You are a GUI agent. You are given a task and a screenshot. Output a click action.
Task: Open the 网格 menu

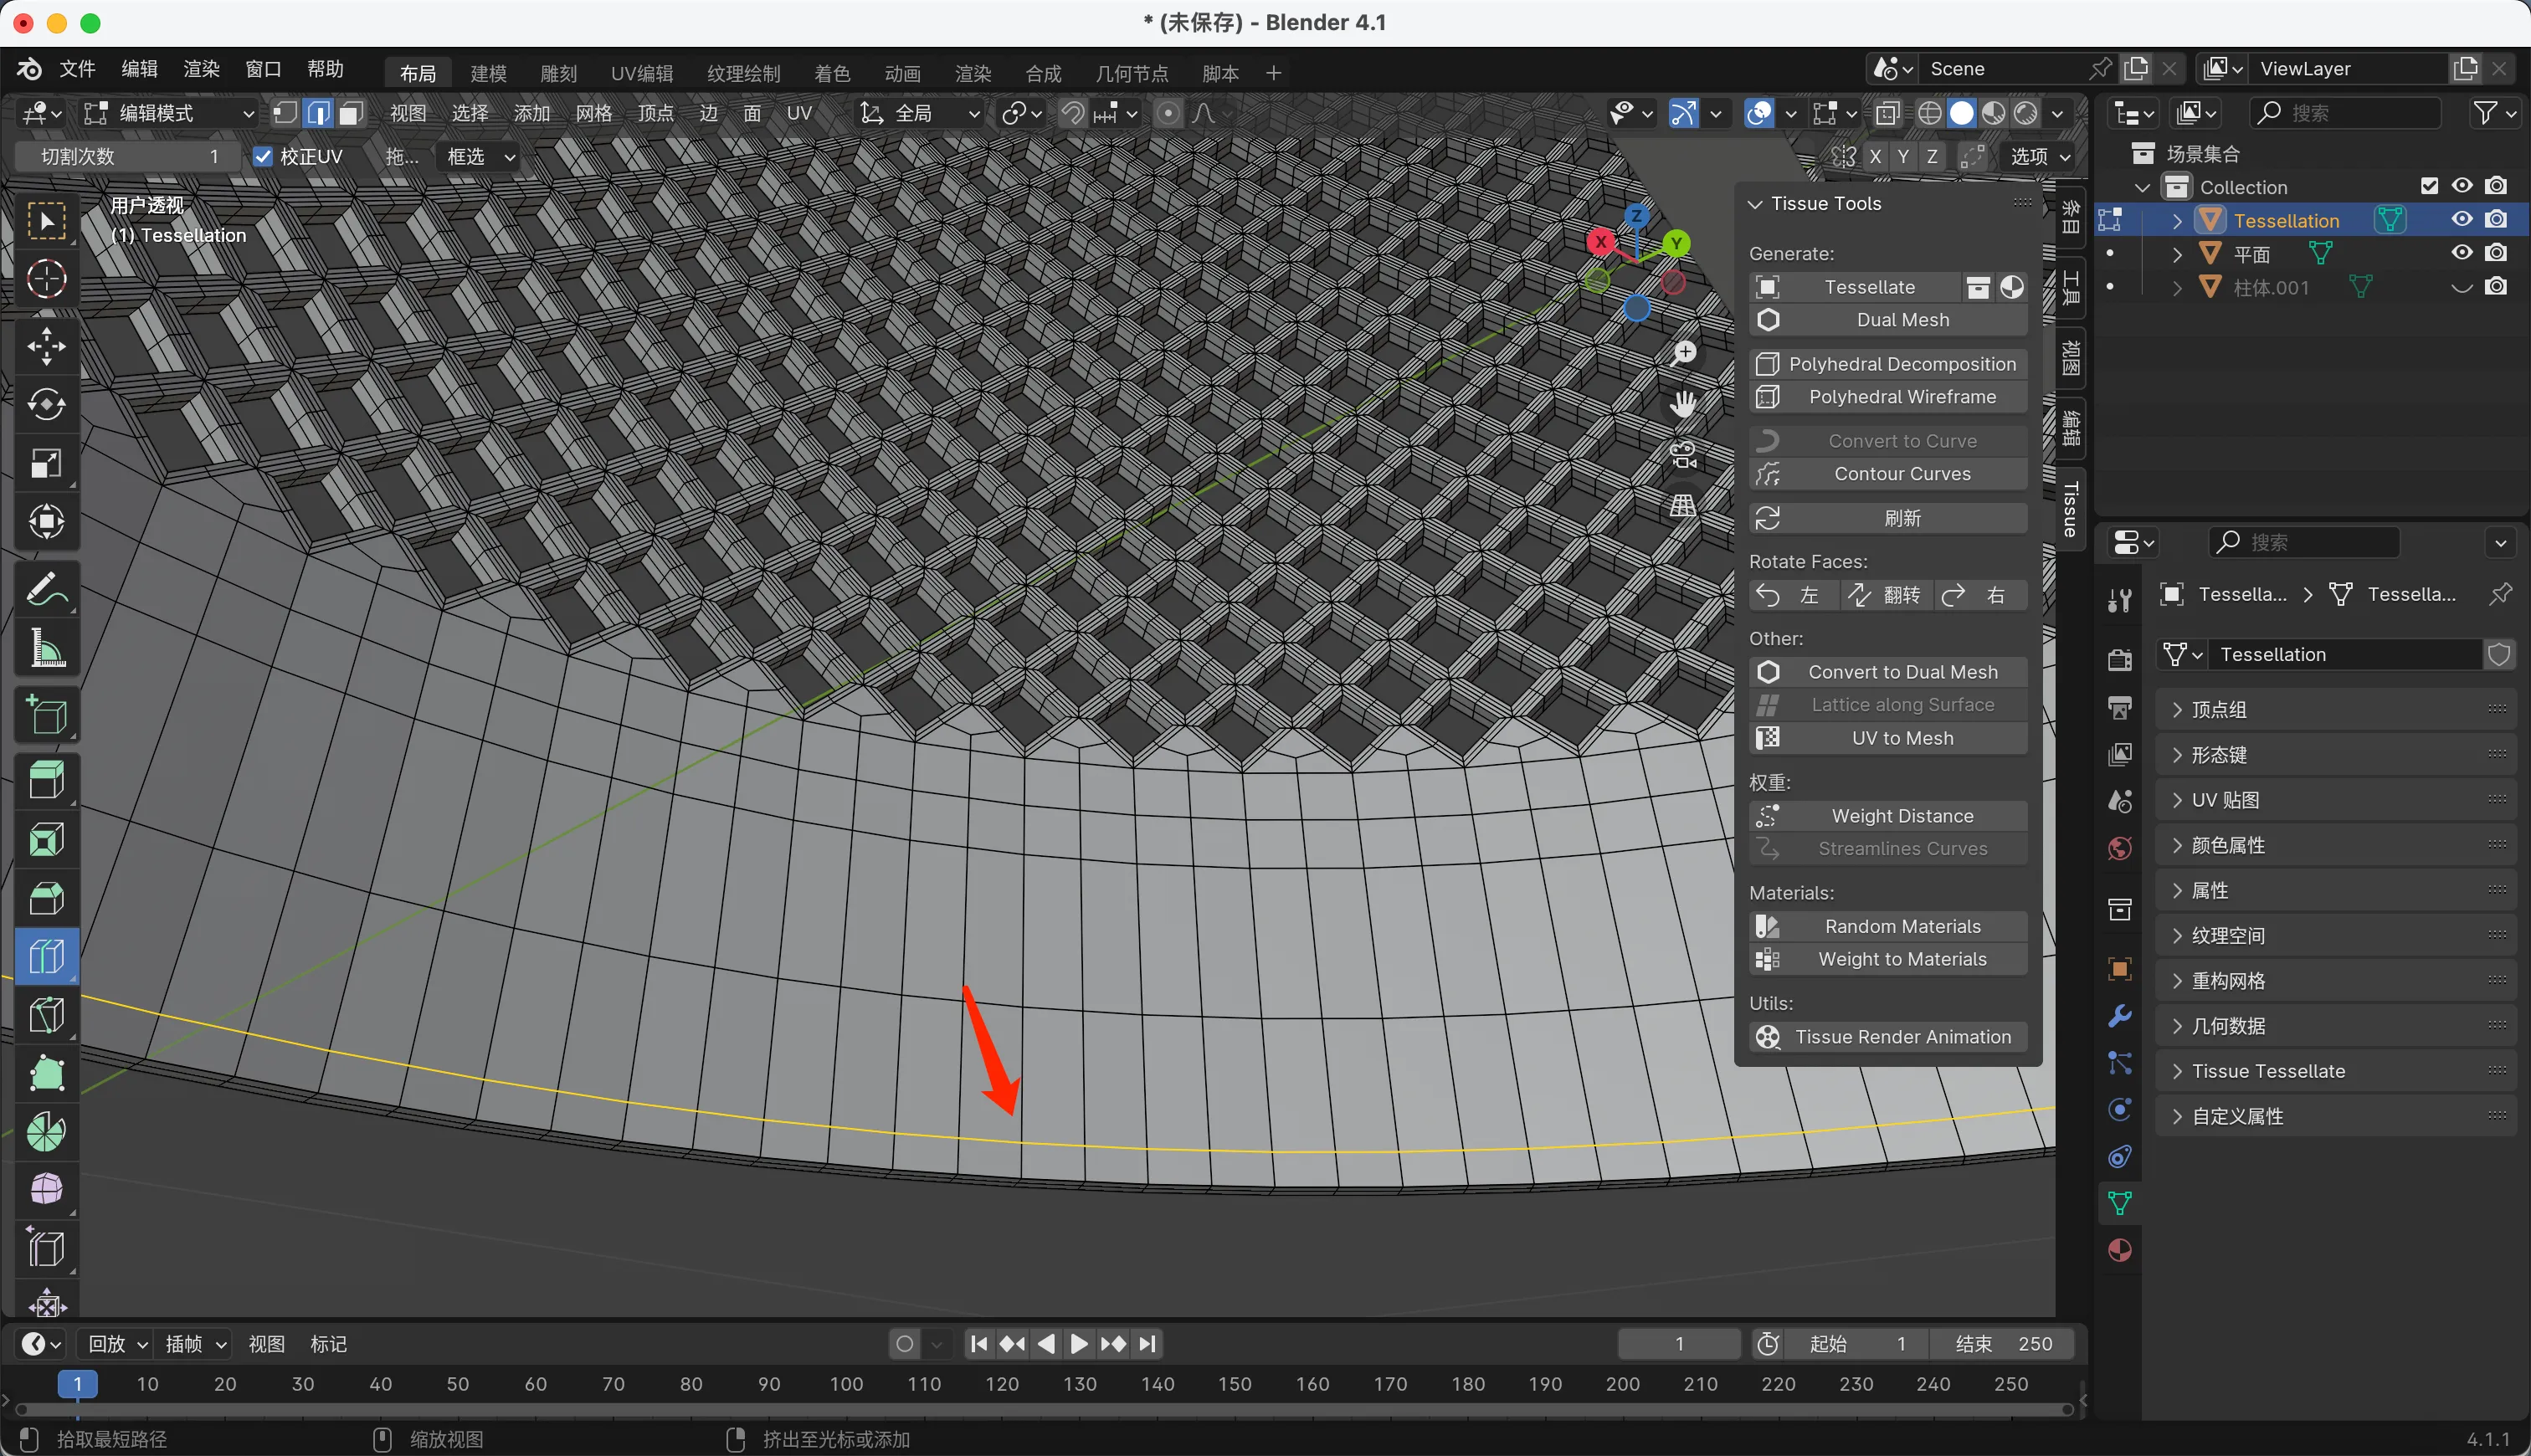coord(593,113)
